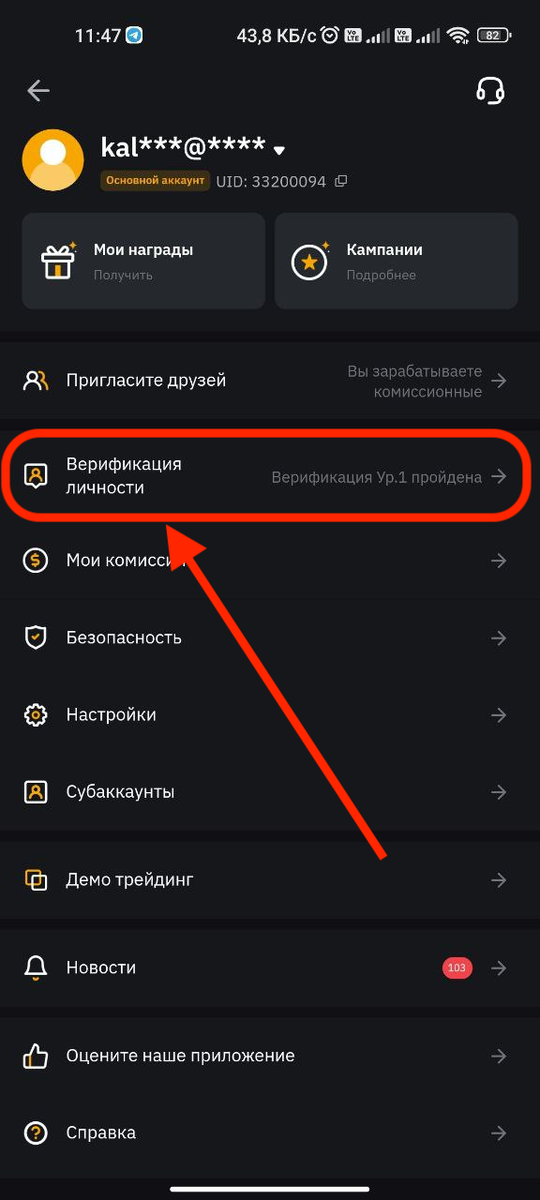Open Верификация личности row arrow
This screenshot has width=540, height=1200.
point(499,477)
